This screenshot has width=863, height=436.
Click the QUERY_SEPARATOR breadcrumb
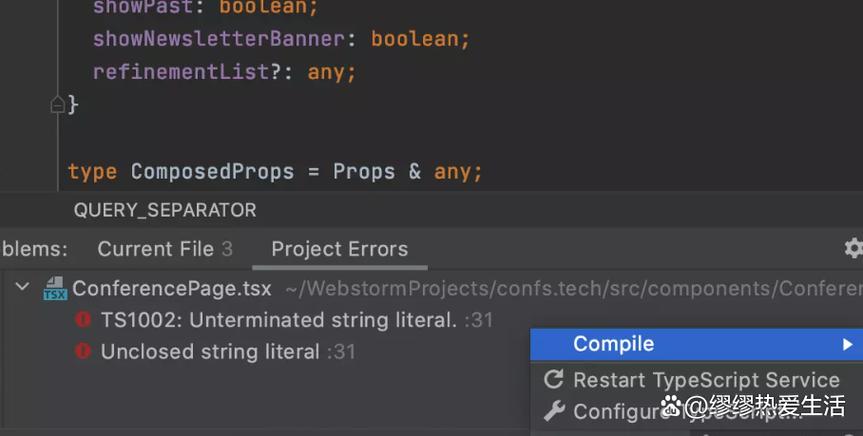tap(165, 210)
